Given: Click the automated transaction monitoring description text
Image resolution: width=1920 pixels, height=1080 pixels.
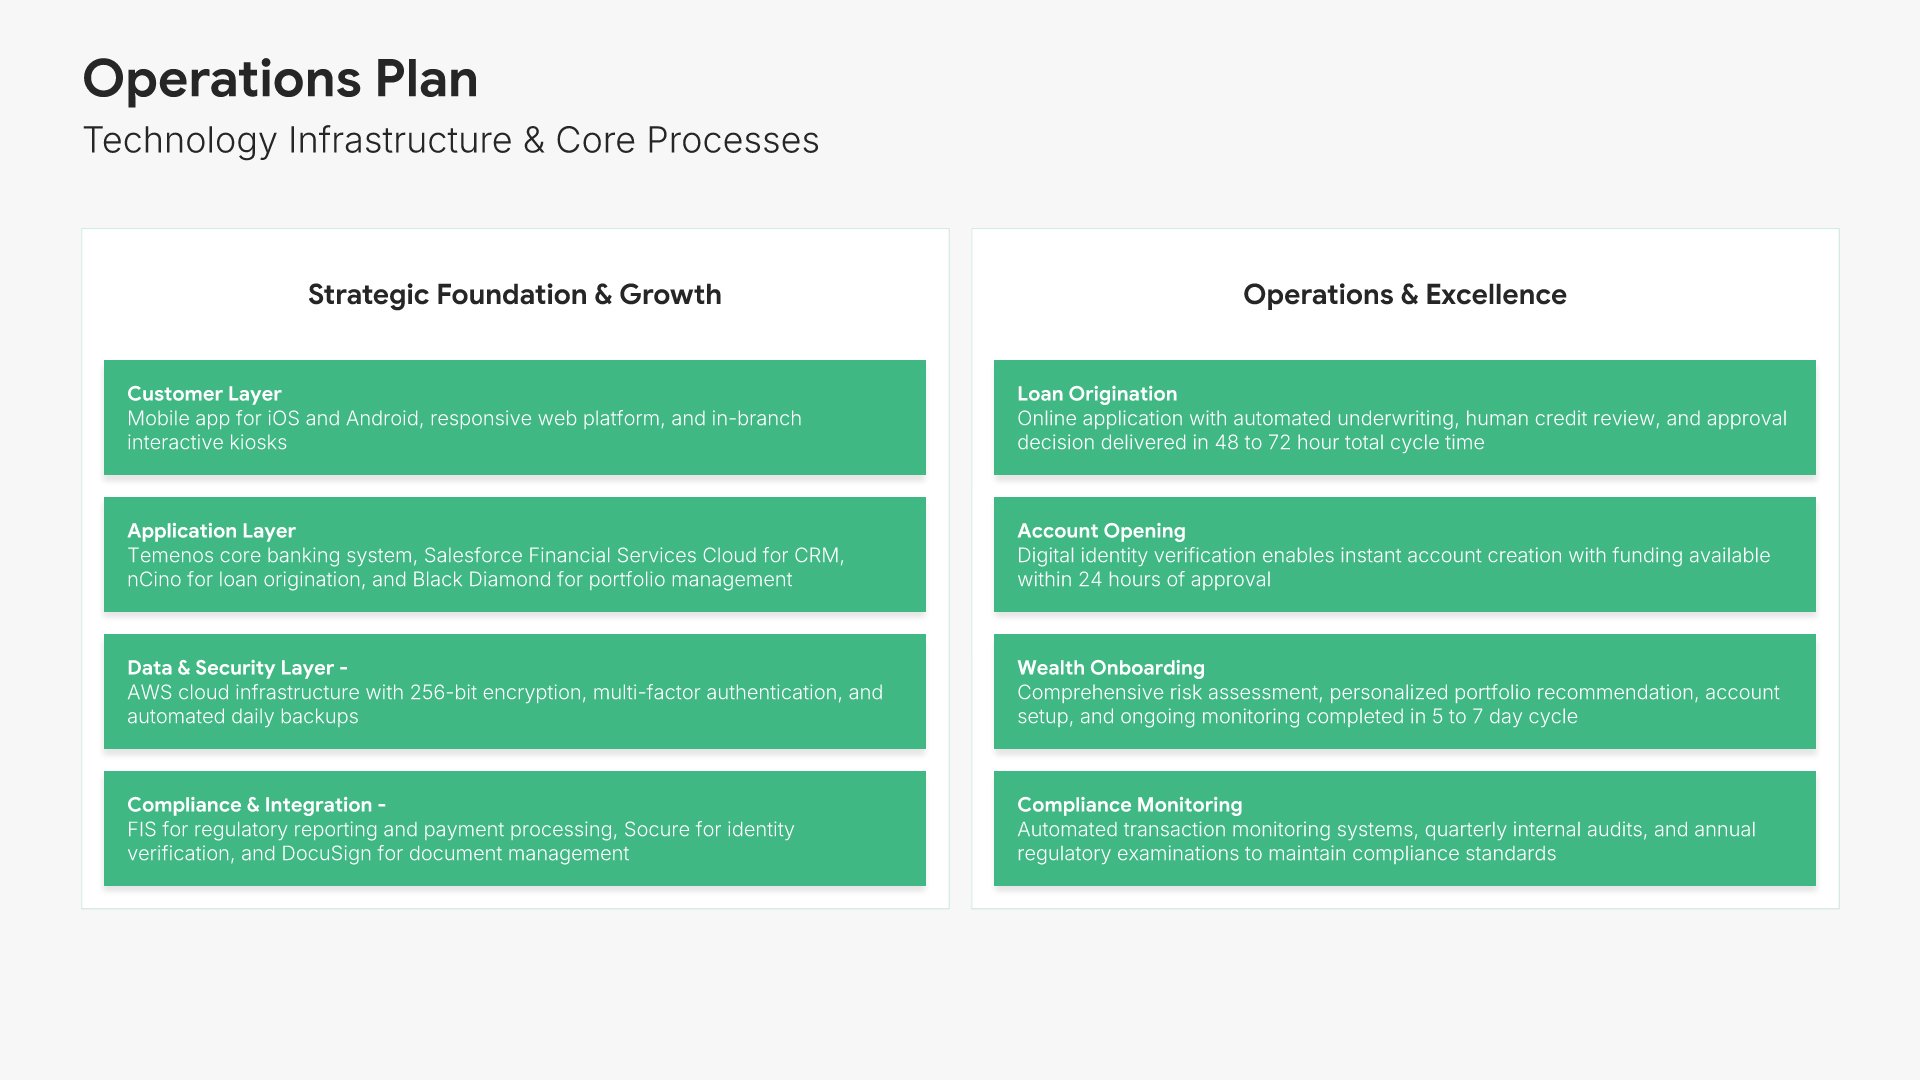Looking at the screenshot, I should [1386, 842].
